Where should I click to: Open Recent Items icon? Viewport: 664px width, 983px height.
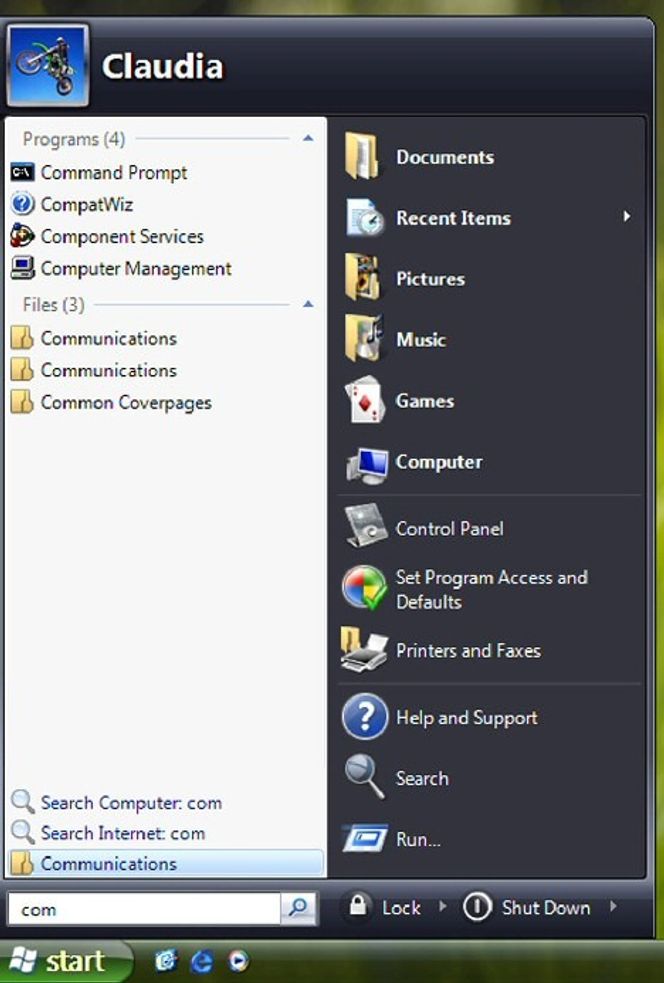tap(364, 218)
